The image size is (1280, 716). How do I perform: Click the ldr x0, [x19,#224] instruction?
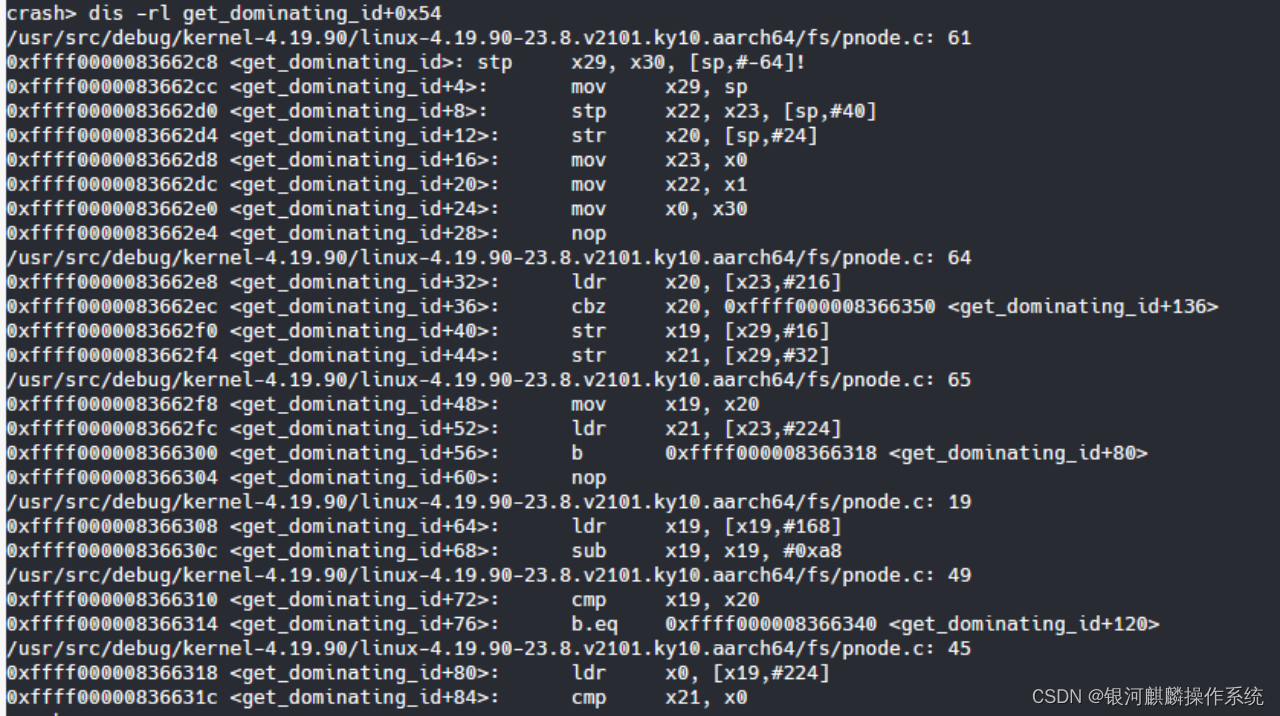pyautogui.click(x=701, y=673)
